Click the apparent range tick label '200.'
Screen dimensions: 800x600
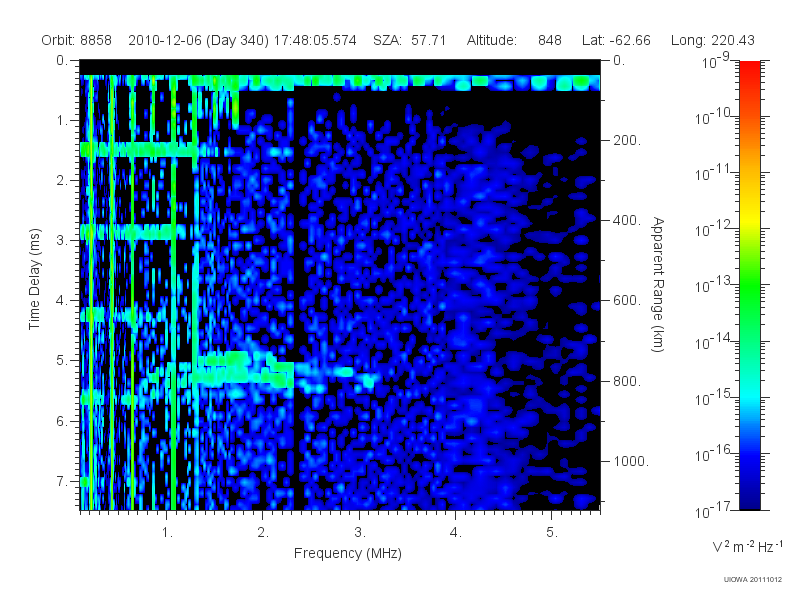pyautogui.click(x=627, y=140)
